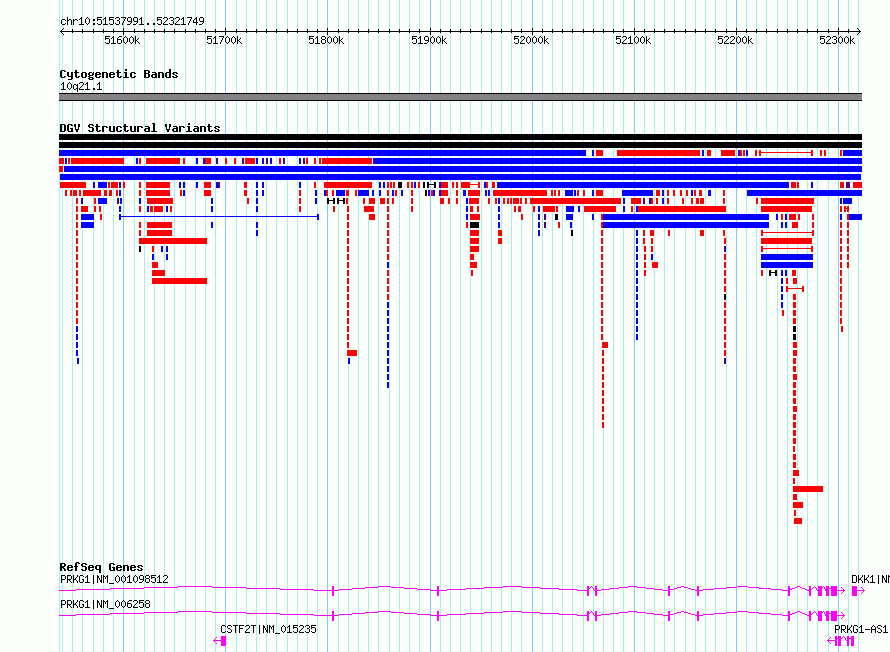Select the PRKG1-AS1 magenta exon glyph
The height and width of the screenshot is (652, 890).
[841, 641]
